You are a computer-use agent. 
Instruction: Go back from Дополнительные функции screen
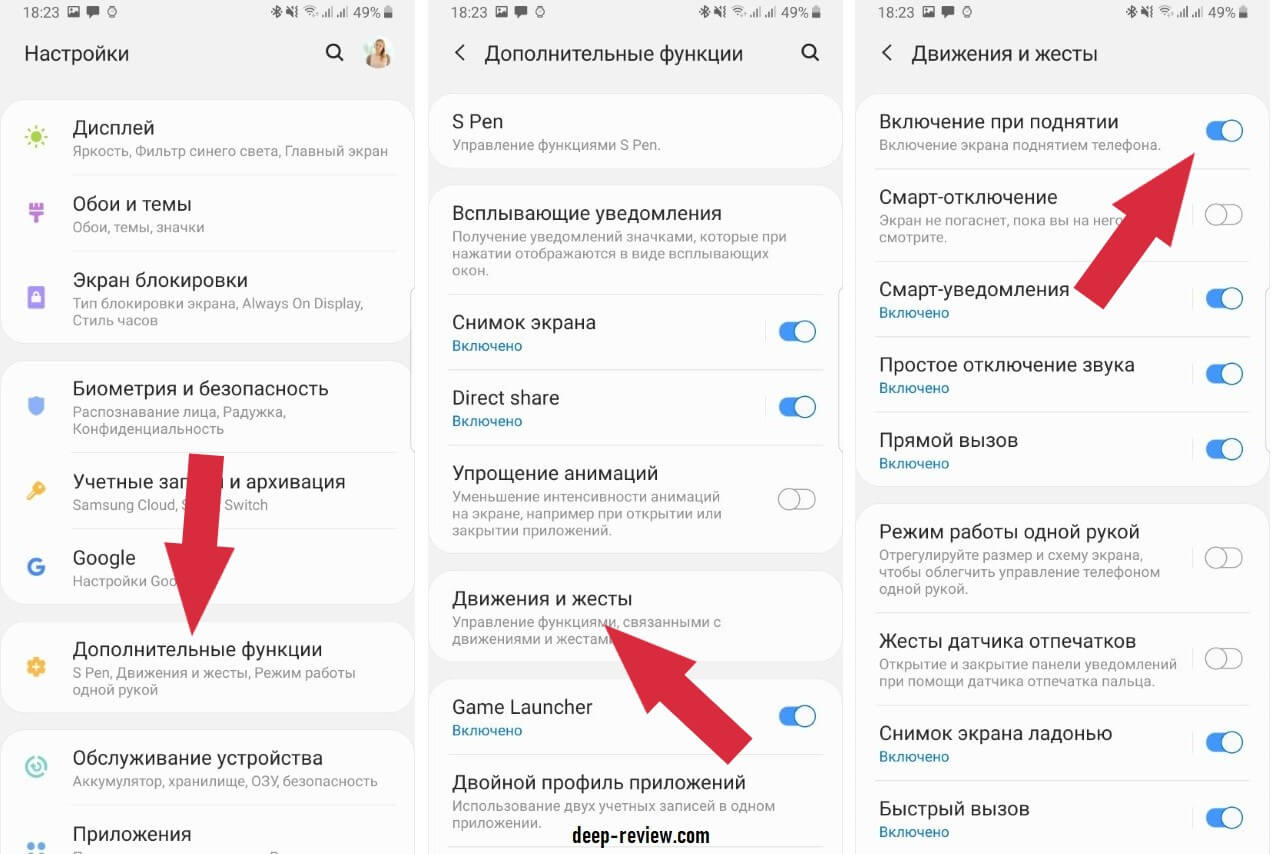point(460,53)
